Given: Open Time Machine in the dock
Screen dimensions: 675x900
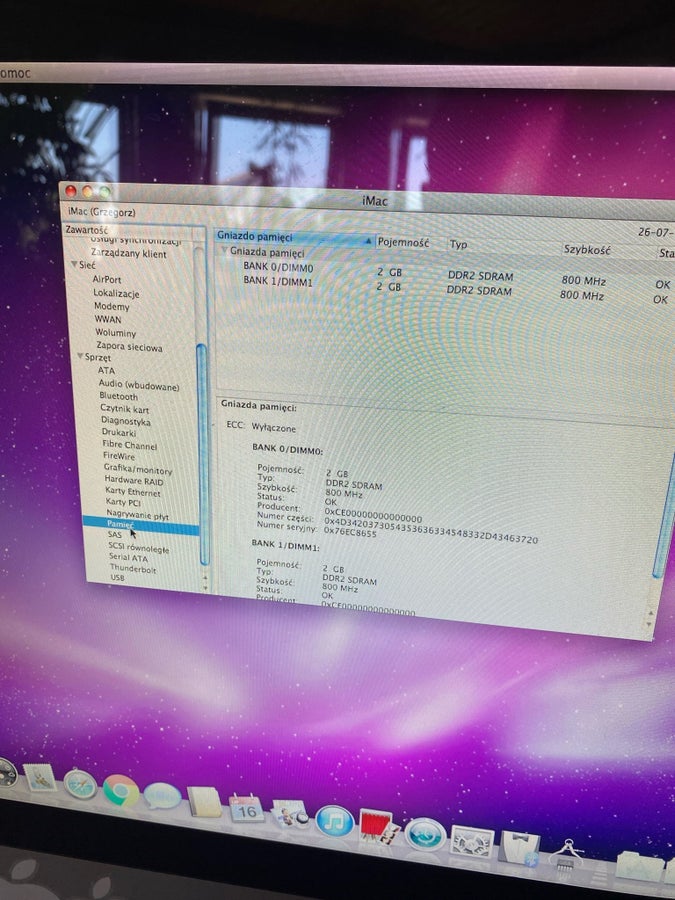Looking at the screenshot, I should (425, 835).
